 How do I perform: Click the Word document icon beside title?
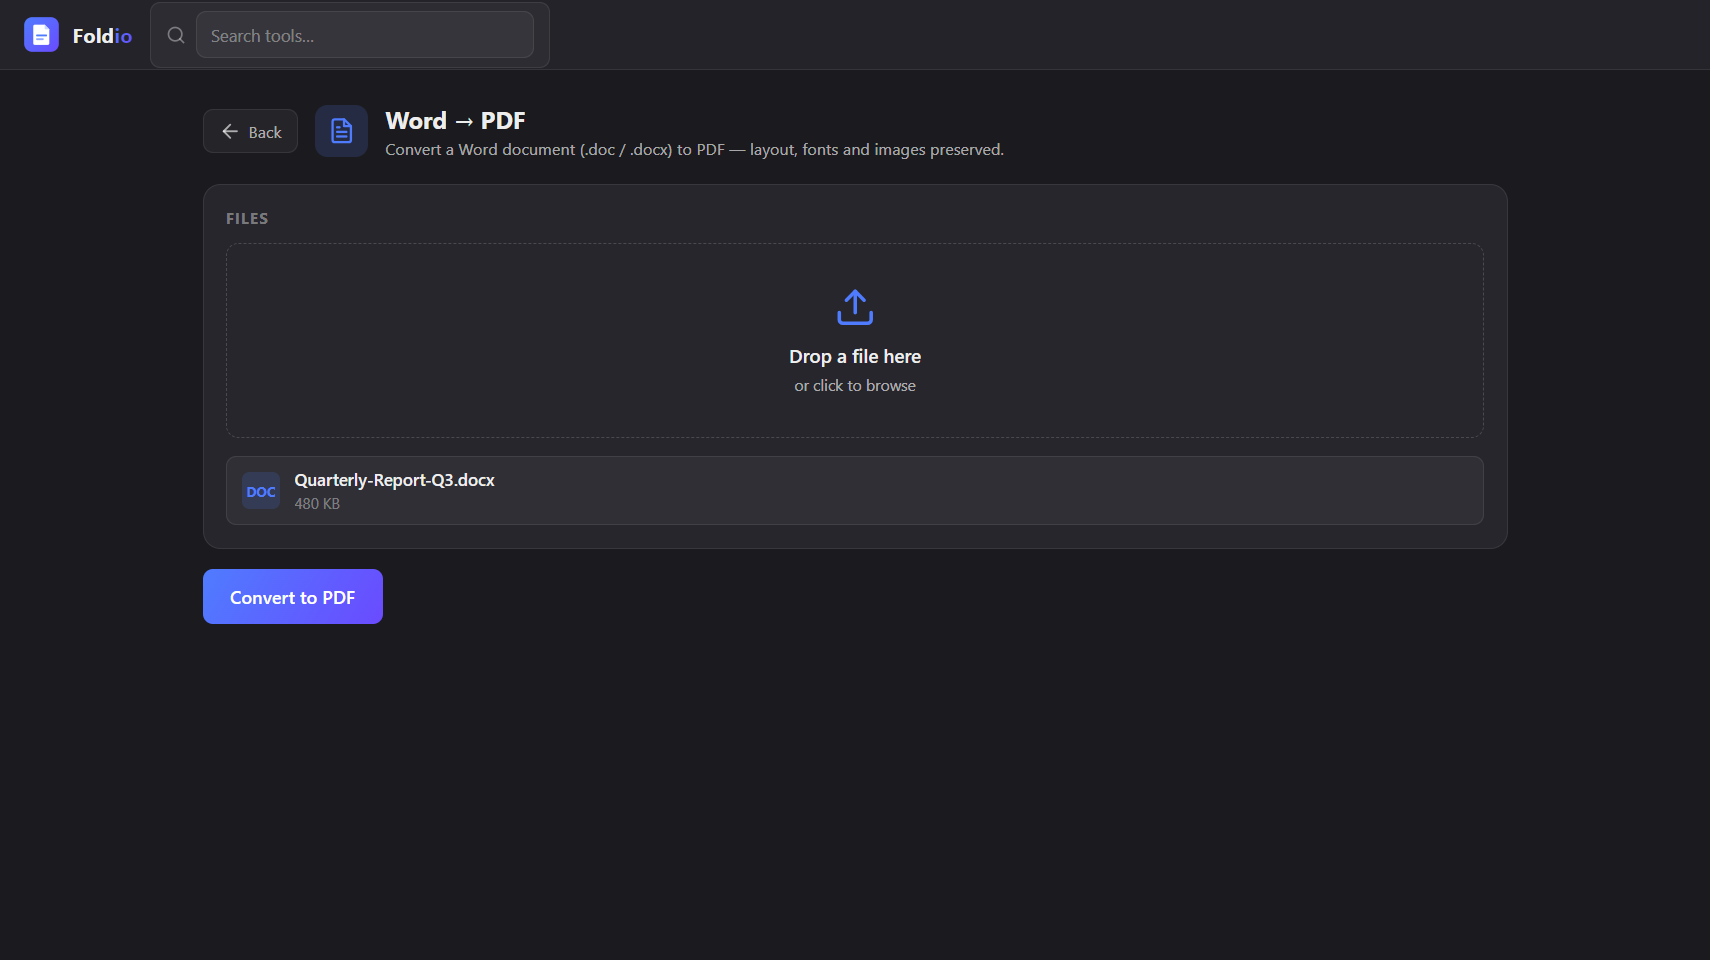point(341,131)
